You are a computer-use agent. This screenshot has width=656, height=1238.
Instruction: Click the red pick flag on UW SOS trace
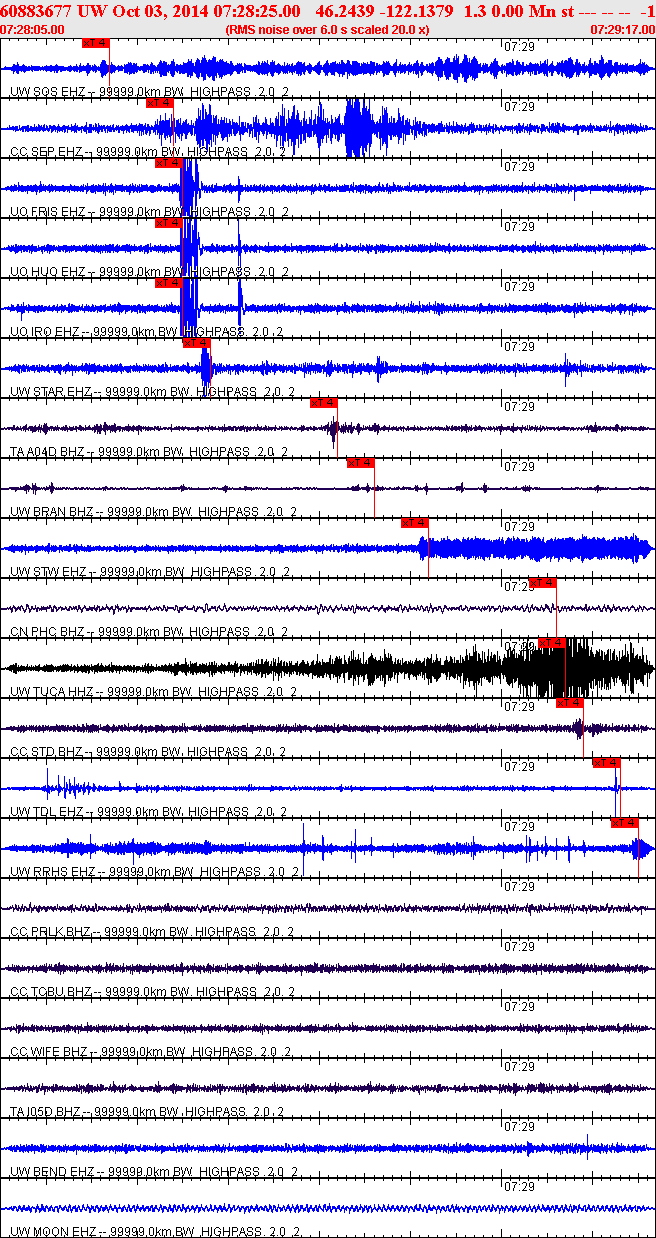(x=96, y=43)
